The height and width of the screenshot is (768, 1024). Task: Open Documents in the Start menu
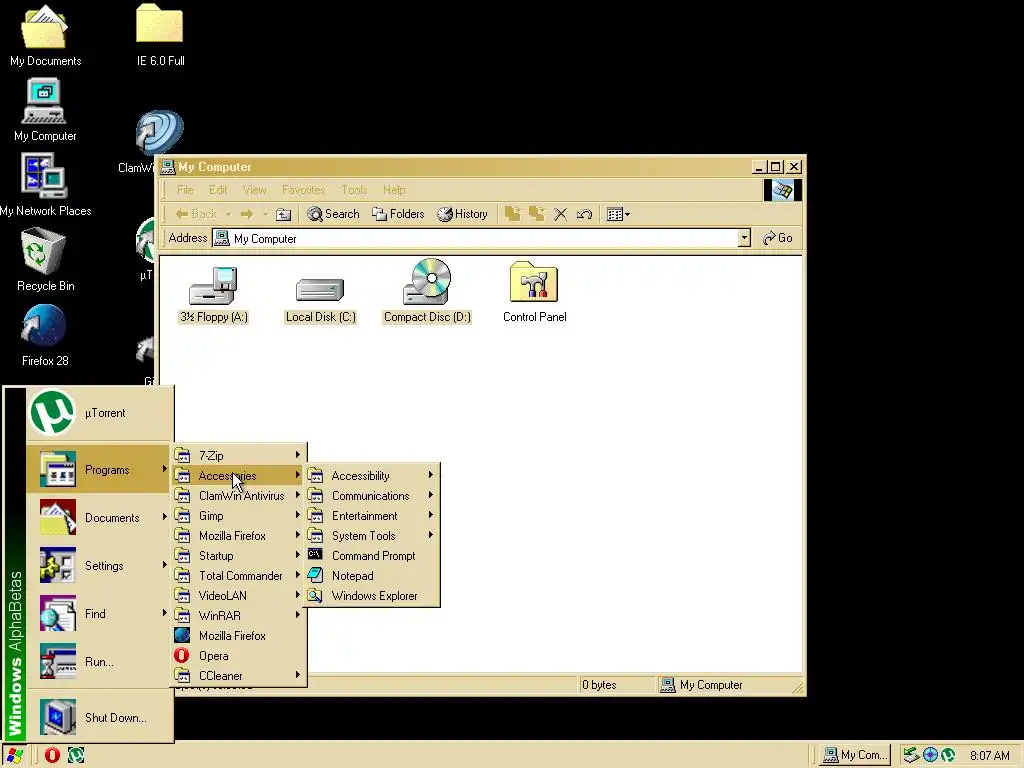(x=100, y=517)
